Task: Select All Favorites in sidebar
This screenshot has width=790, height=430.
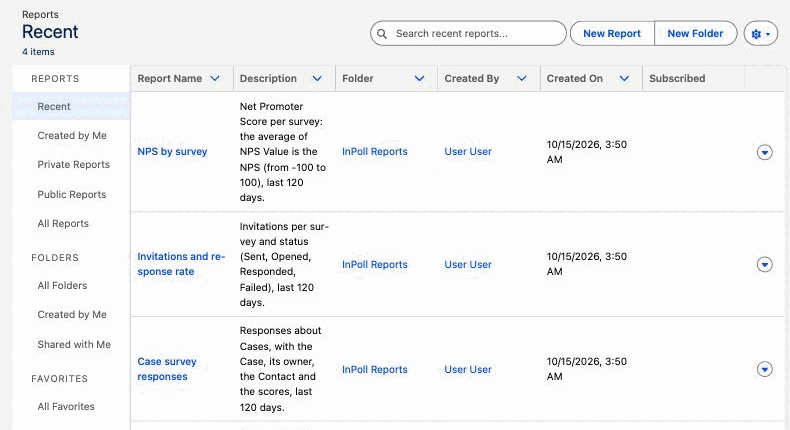Action: 66,407
